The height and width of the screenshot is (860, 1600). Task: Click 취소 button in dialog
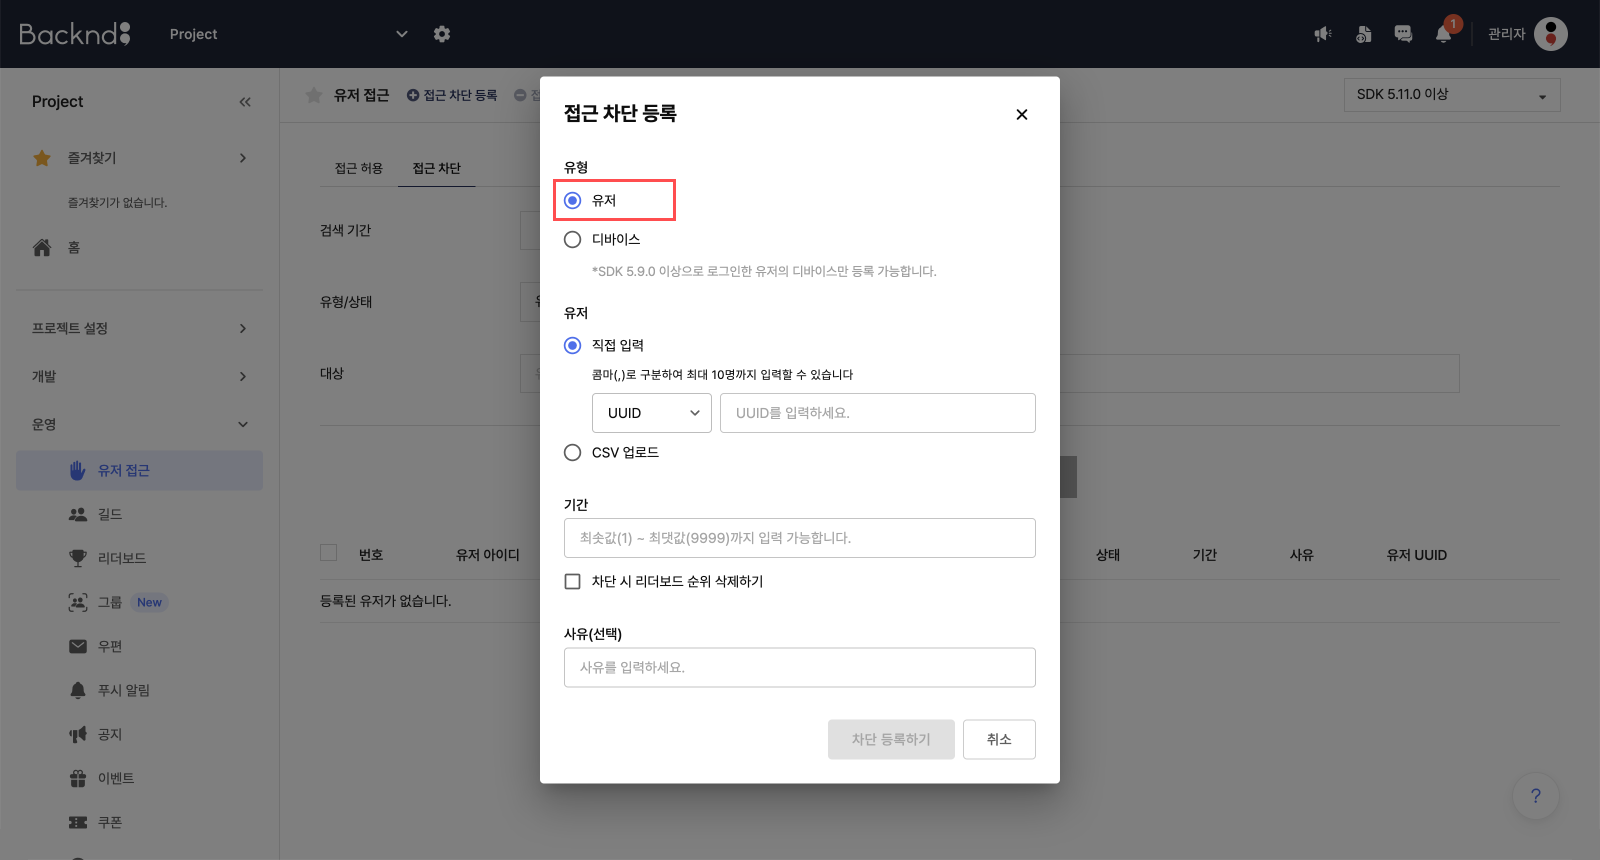[999, 739]
